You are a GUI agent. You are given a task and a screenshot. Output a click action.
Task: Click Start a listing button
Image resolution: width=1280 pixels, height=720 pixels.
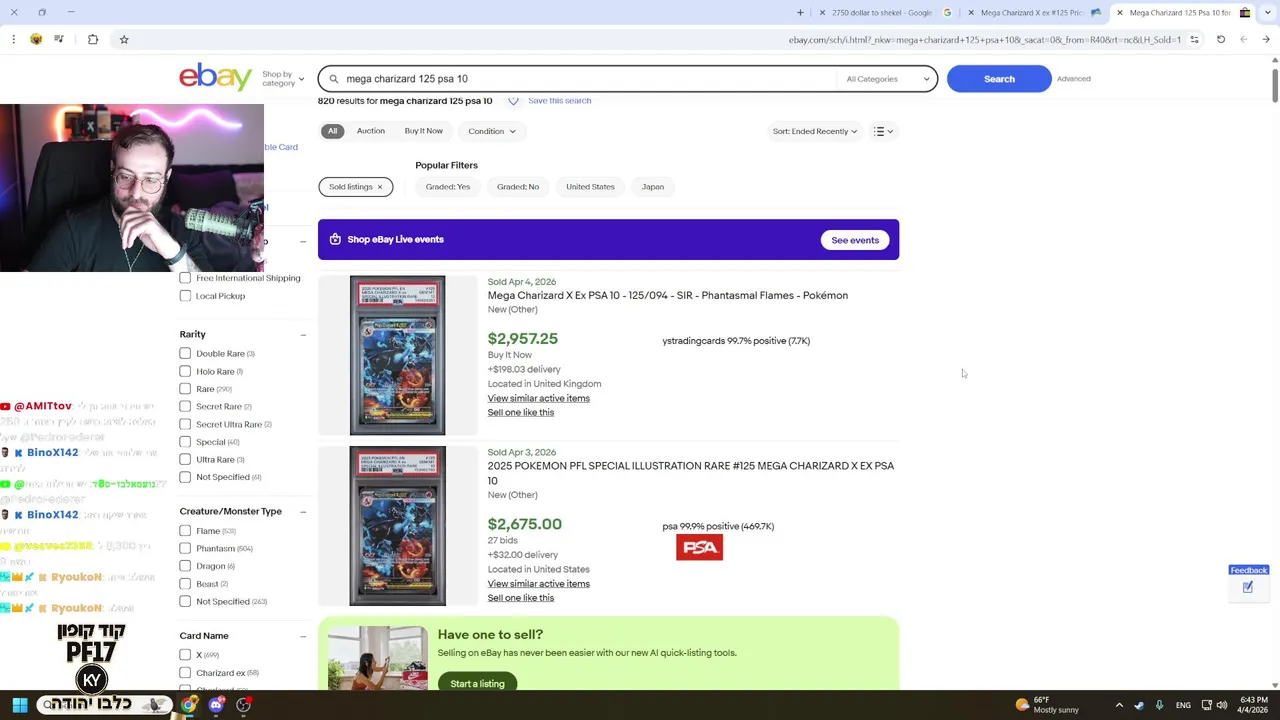pyautogui.click(x=477, y=684)
